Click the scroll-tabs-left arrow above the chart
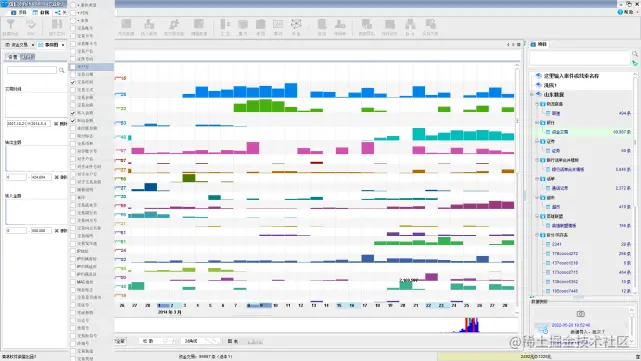The height and width of the screenshot is (361, 641). click(508, 45)
